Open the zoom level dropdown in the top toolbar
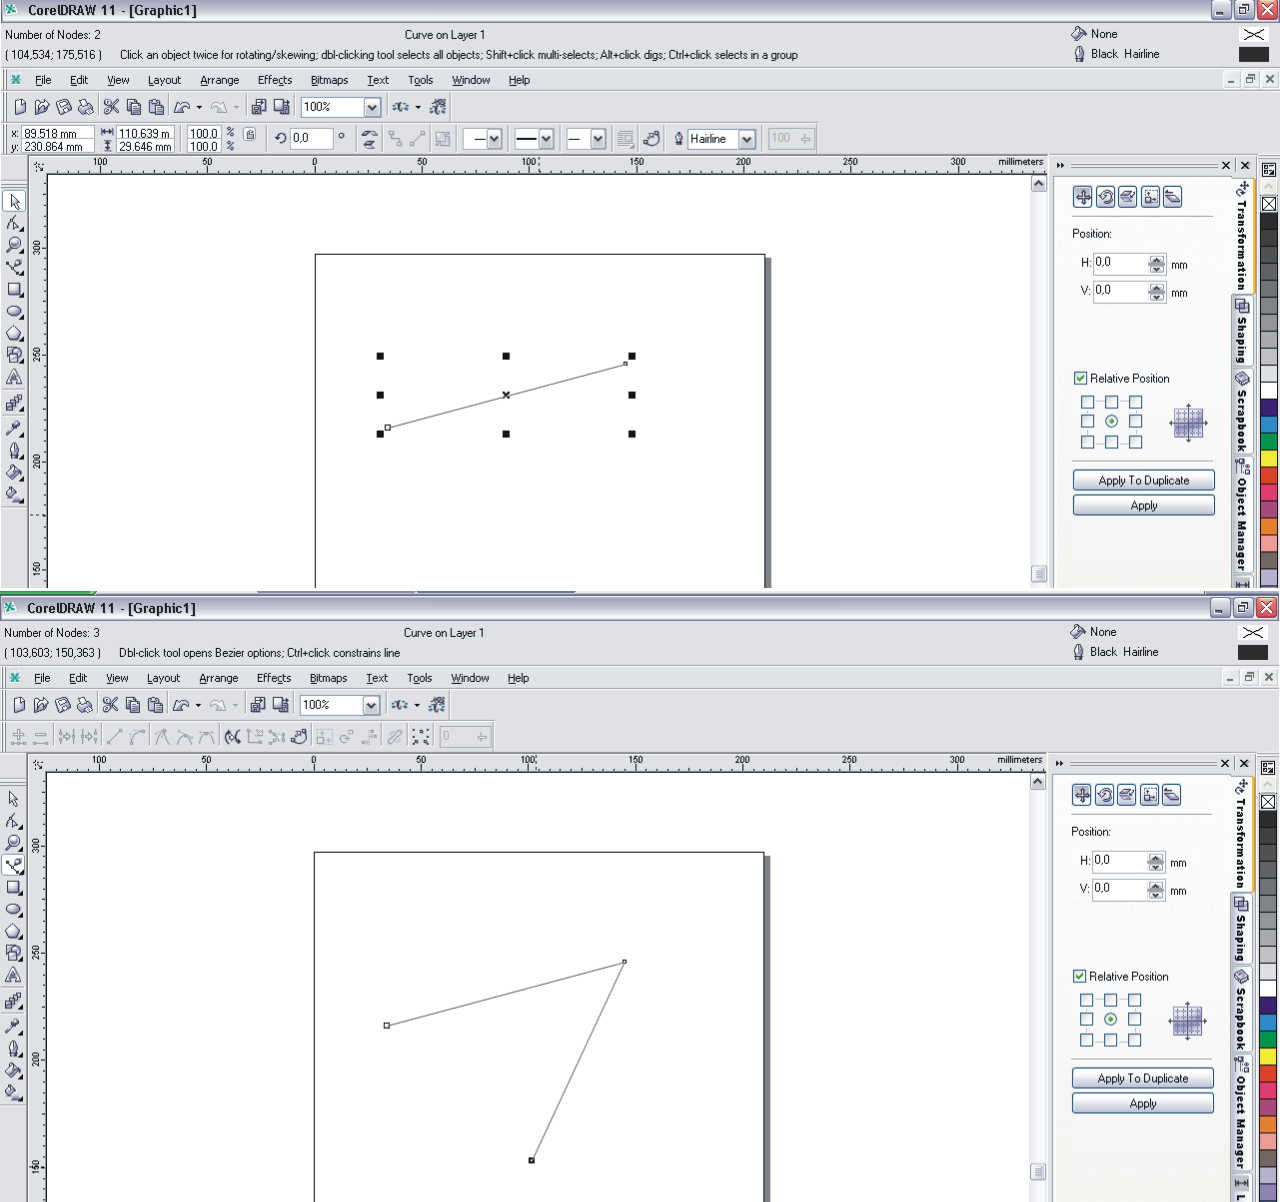The width and height of the screenshot is (1280, 1202). 372,107
